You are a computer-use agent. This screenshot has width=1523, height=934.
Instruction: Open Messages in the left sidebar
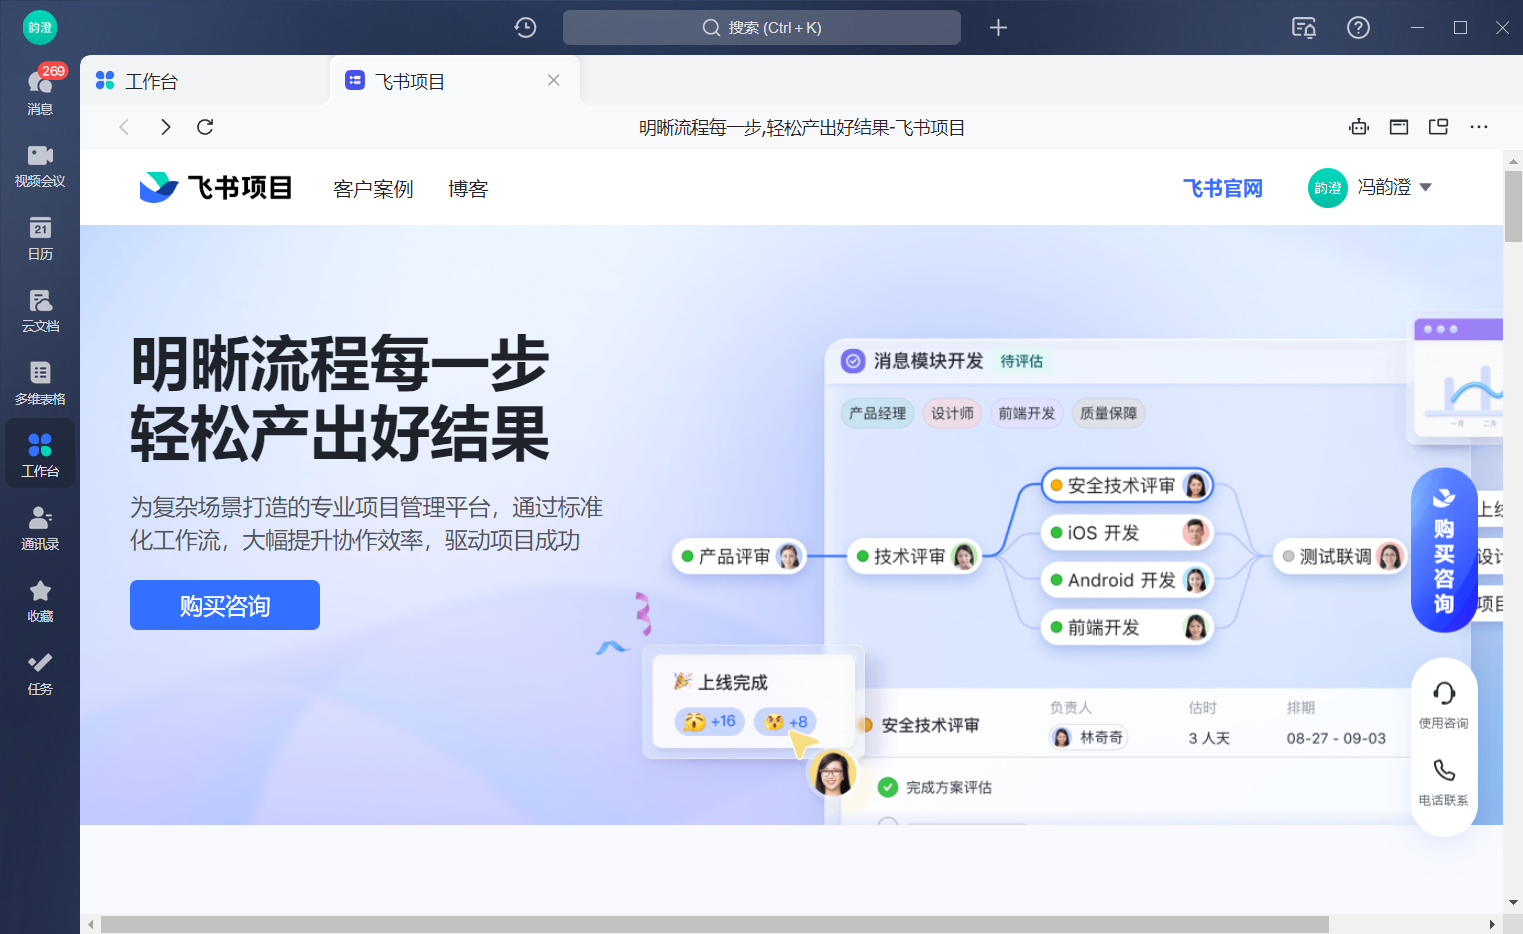[40, 90]
